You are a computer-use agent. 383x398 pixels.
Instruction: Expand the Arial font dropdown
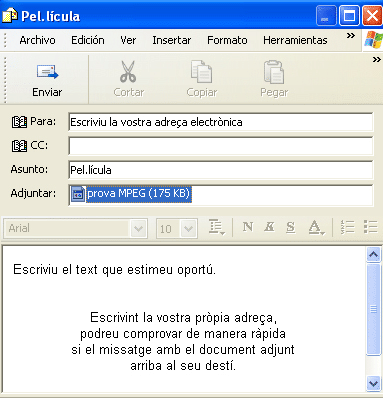(x=138, y=229)
